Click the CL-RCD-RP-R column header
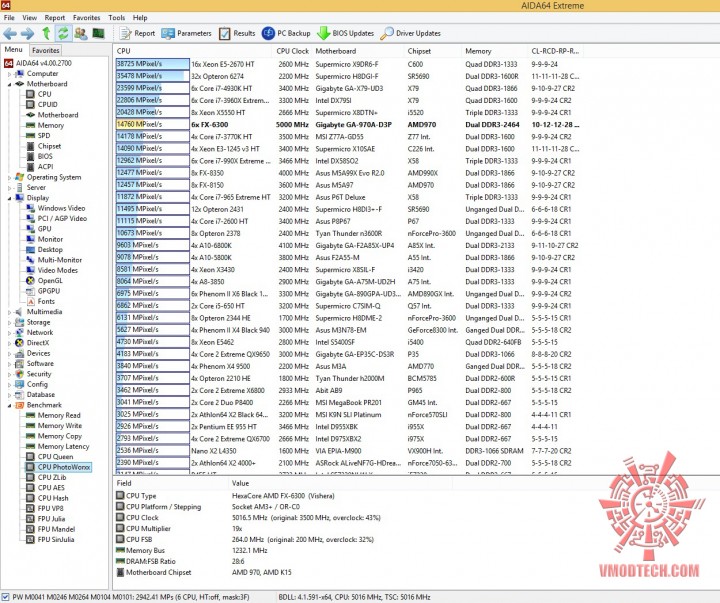720x603 pixels. click(555, 51)
